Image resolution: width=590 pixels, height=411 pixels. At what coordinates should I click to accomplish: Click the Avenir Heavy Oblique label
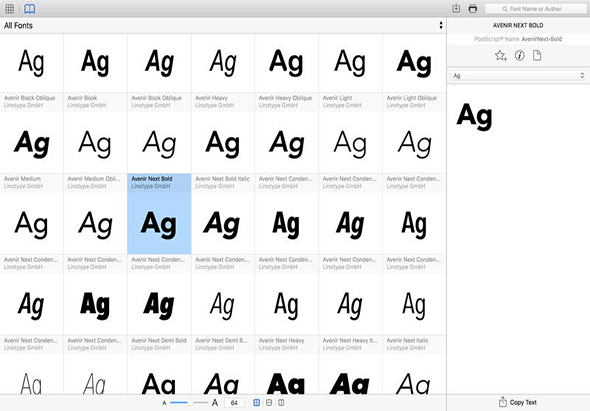coord(285,98)
